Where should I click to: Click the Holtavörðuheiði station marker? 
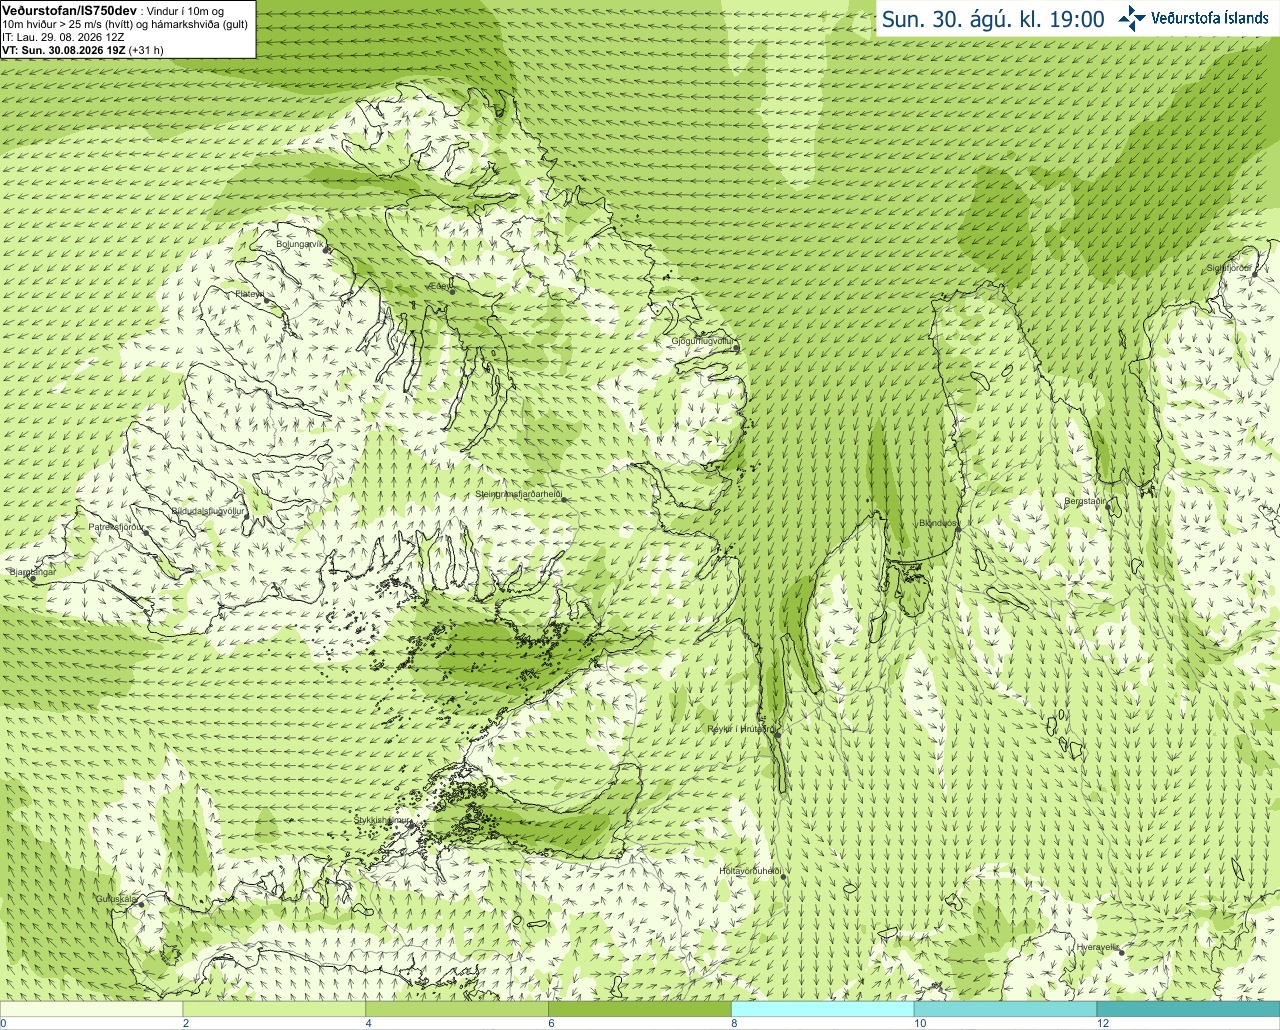point(783,876)
